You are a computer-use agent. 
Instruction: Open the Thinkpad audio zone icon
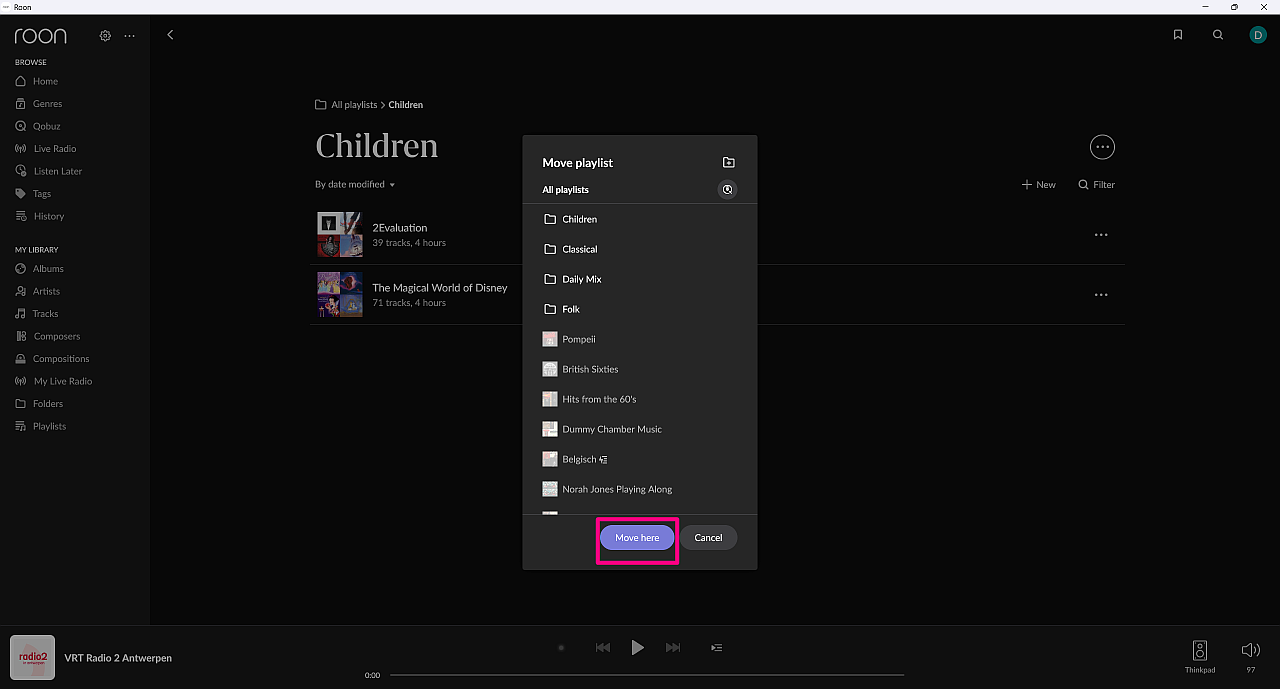[x=1200, y=650]
